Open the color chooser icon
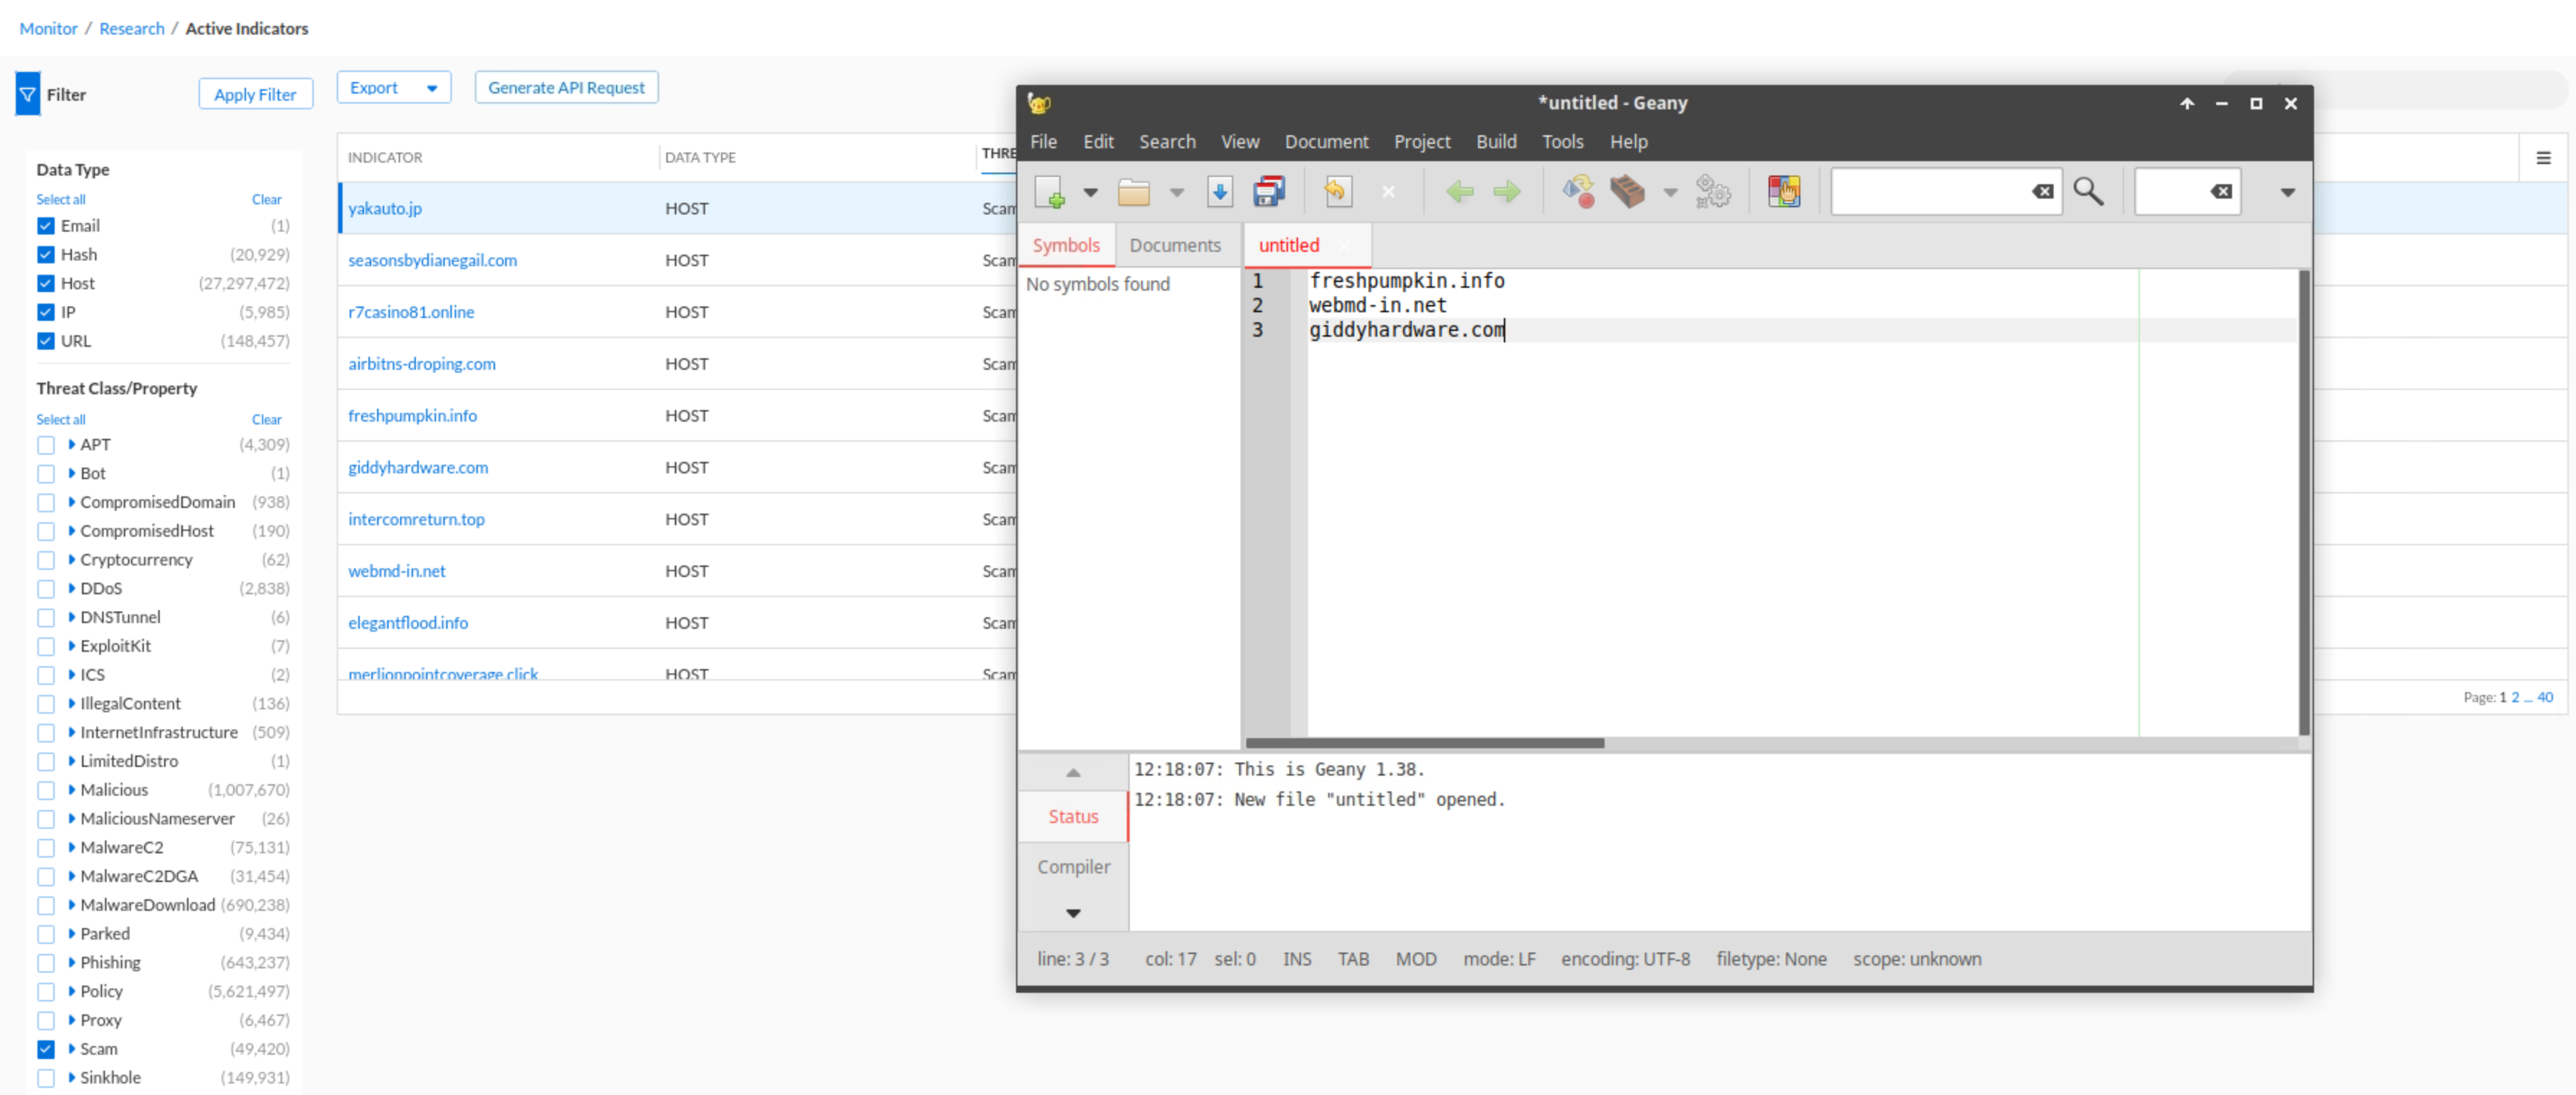The width and height of the screenshot is (2576, 1095). (1783, 191)
